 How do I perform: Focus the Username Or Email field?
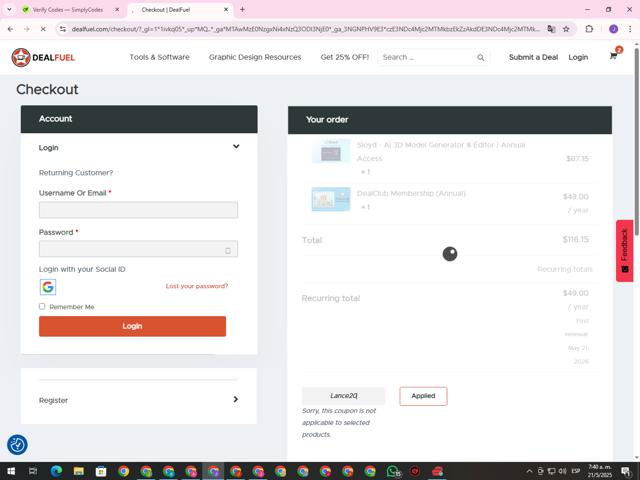point(138,210)
